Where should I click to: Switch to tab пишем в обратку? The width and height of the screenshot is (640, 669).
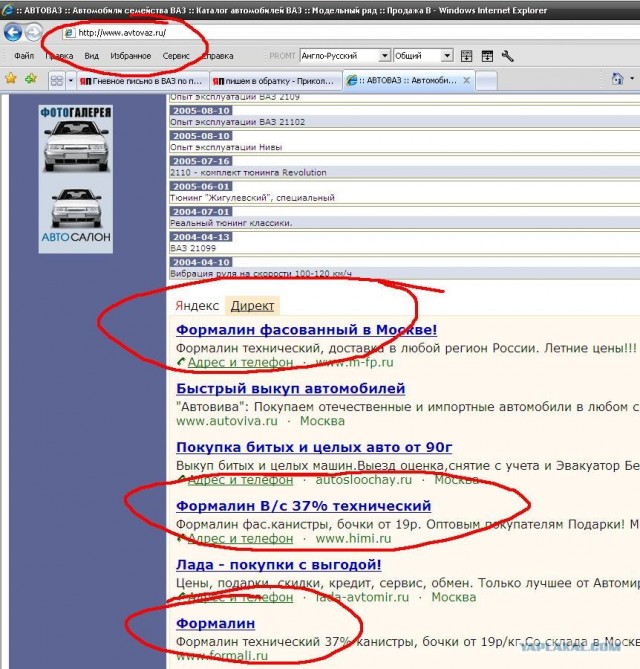click(275, 81)
